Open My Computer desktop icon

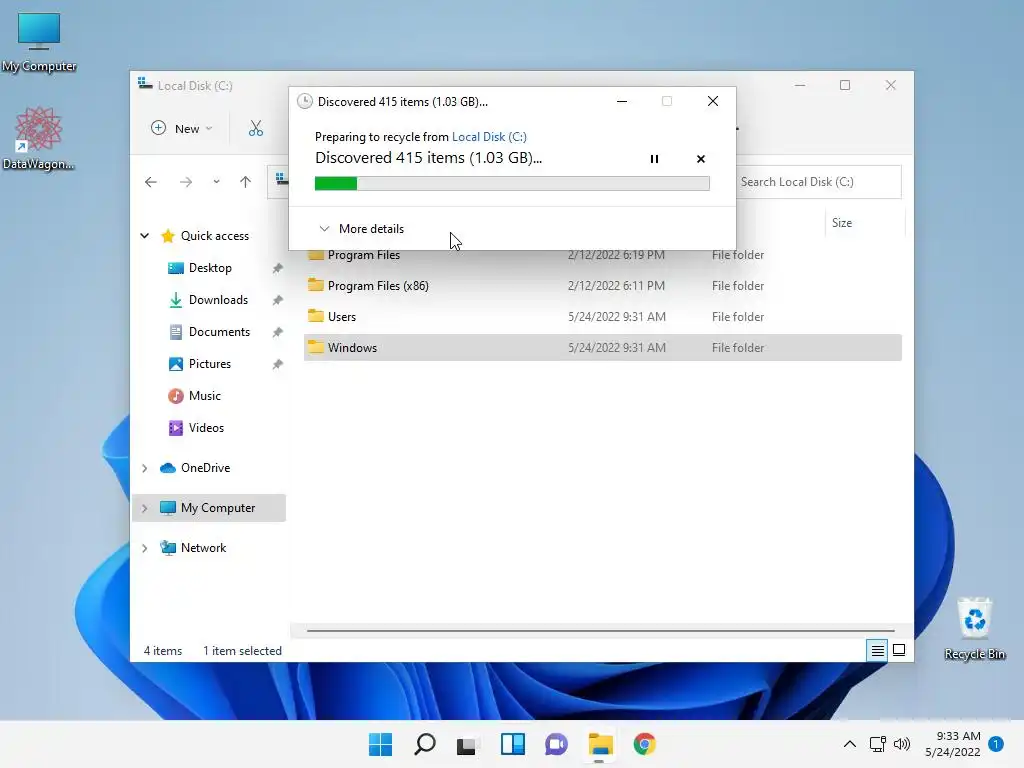[39, 42]
